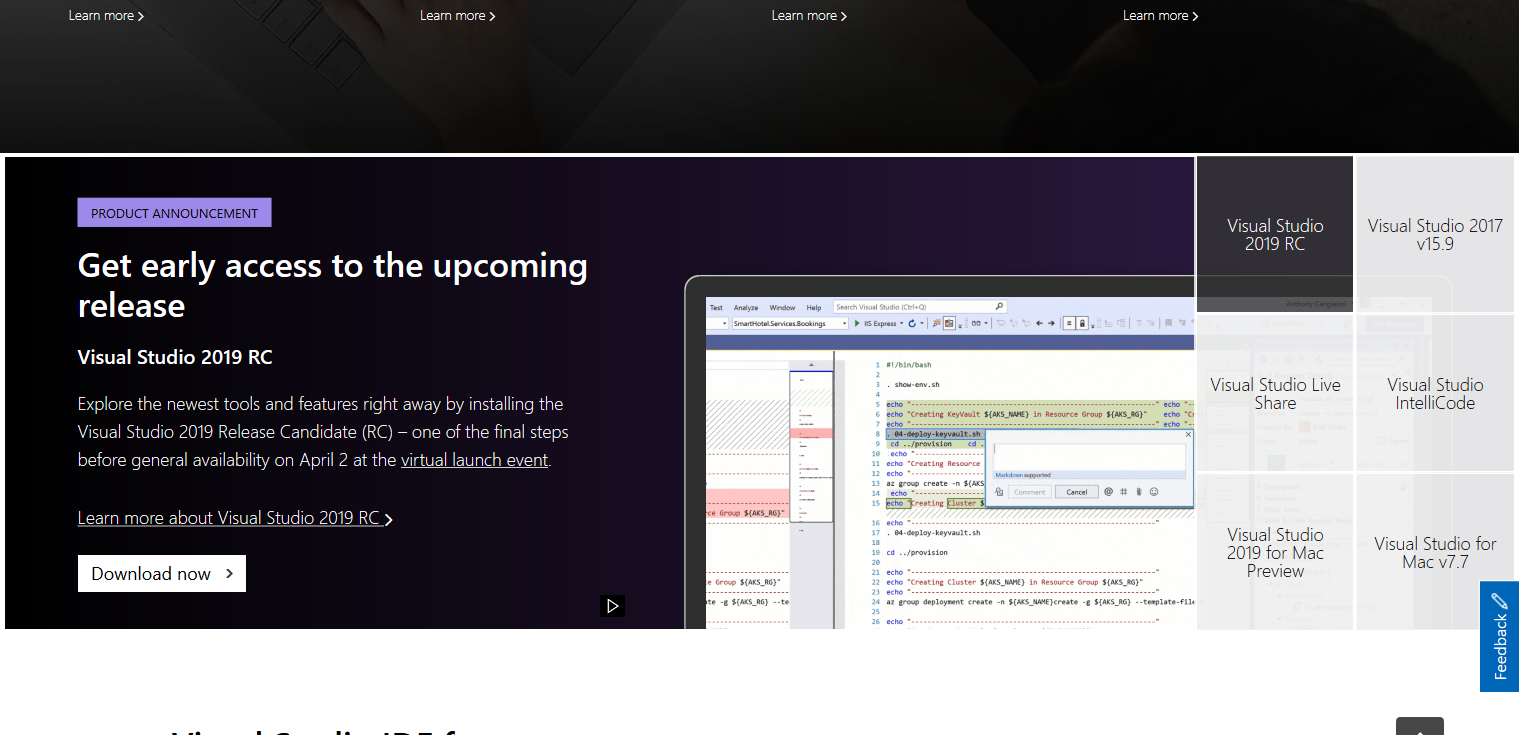Open the Feedback side tab
The width and height of the screenshot is (1519, 735).
1499,636
